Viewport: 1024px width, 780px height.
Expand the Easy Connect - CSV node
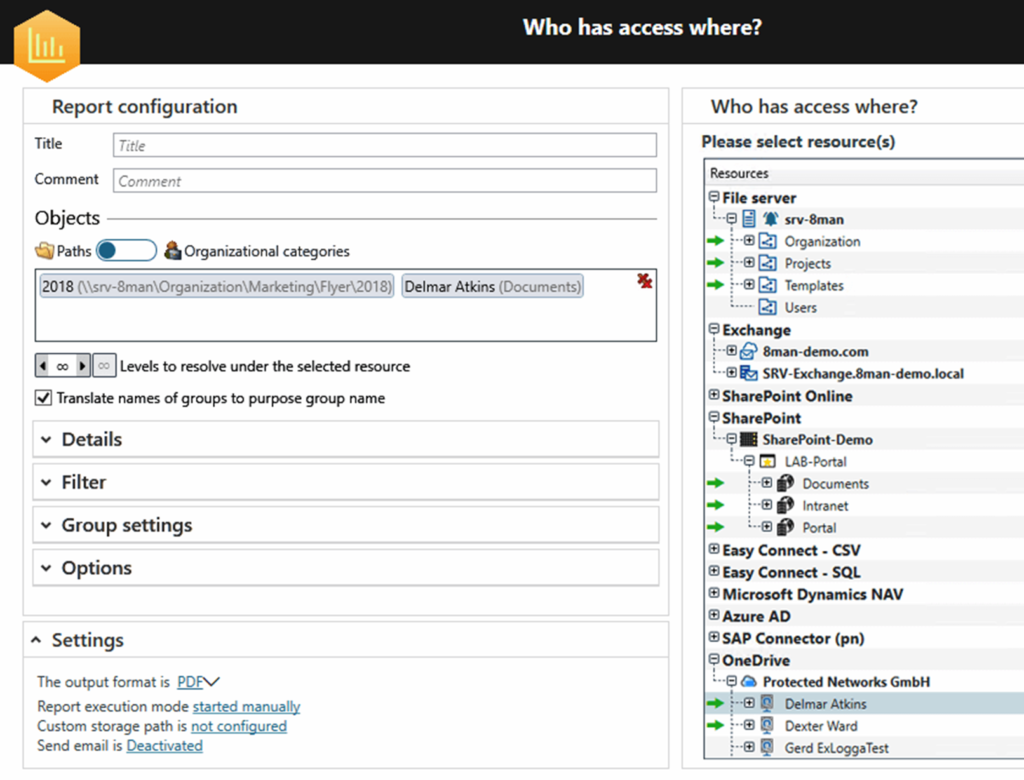714,549
